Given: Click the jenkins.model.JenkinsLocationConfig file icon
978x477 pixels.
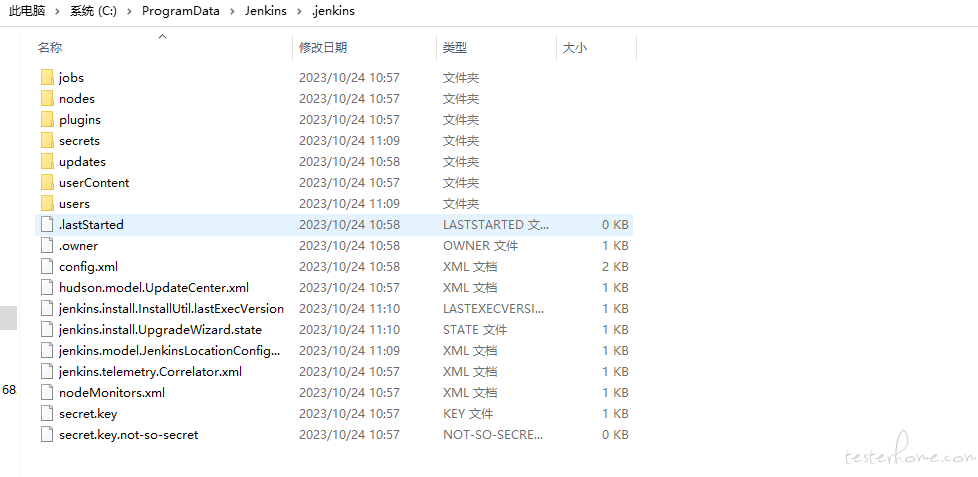Looking at the screenshot, I should [x=47, y=350].
